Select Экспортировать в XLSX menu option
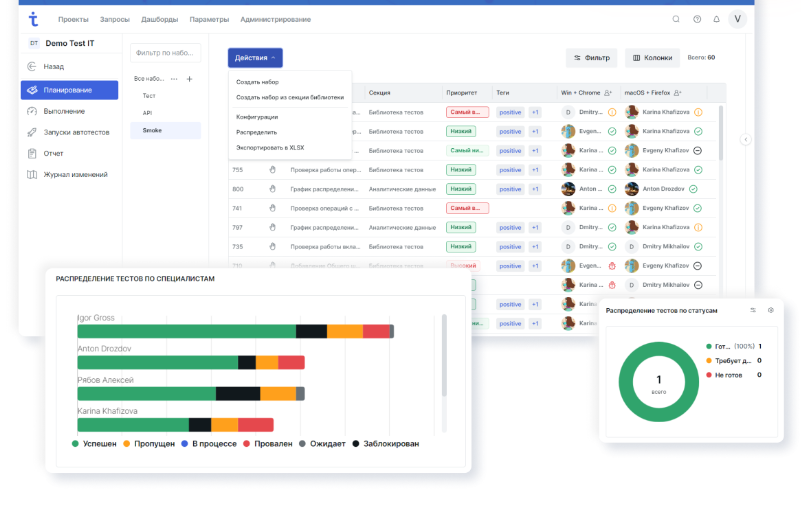Screen dimensions: 801x518 (270, 147)
